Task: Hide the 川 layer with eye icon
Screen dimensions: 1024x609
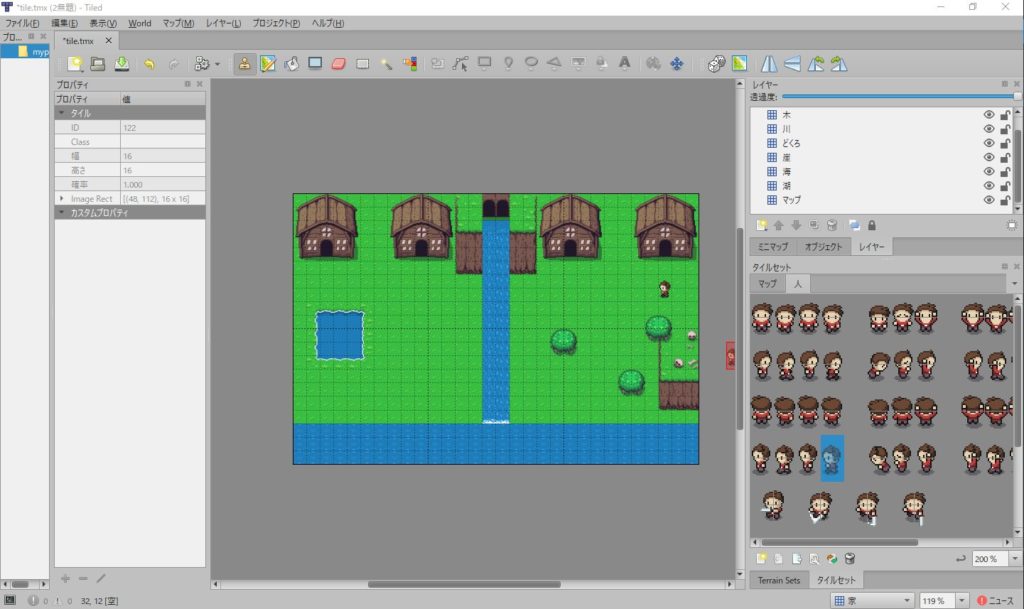Action: pyautogui.click(x=989, y=129)
